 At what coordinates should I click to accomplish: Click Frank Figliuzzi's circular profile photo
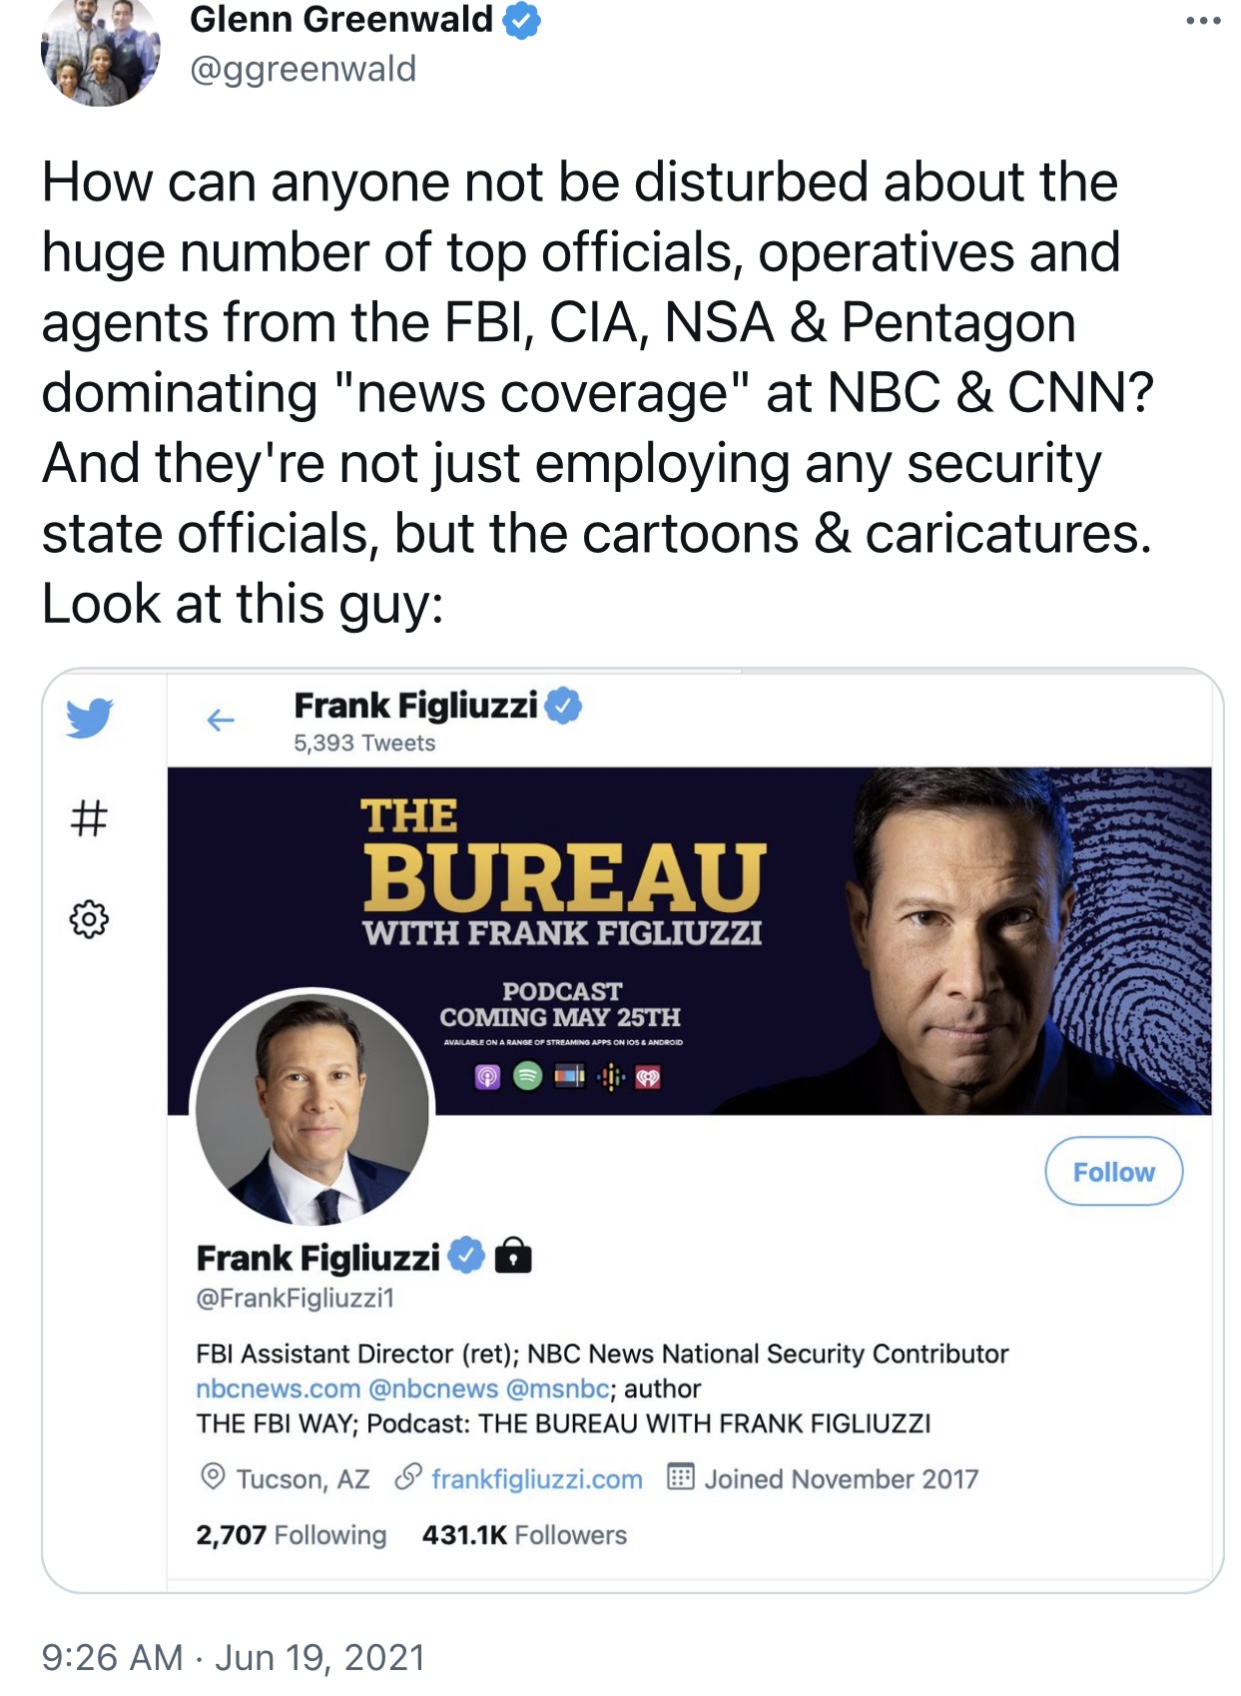pyautogui.click(x=313, y=1108)
